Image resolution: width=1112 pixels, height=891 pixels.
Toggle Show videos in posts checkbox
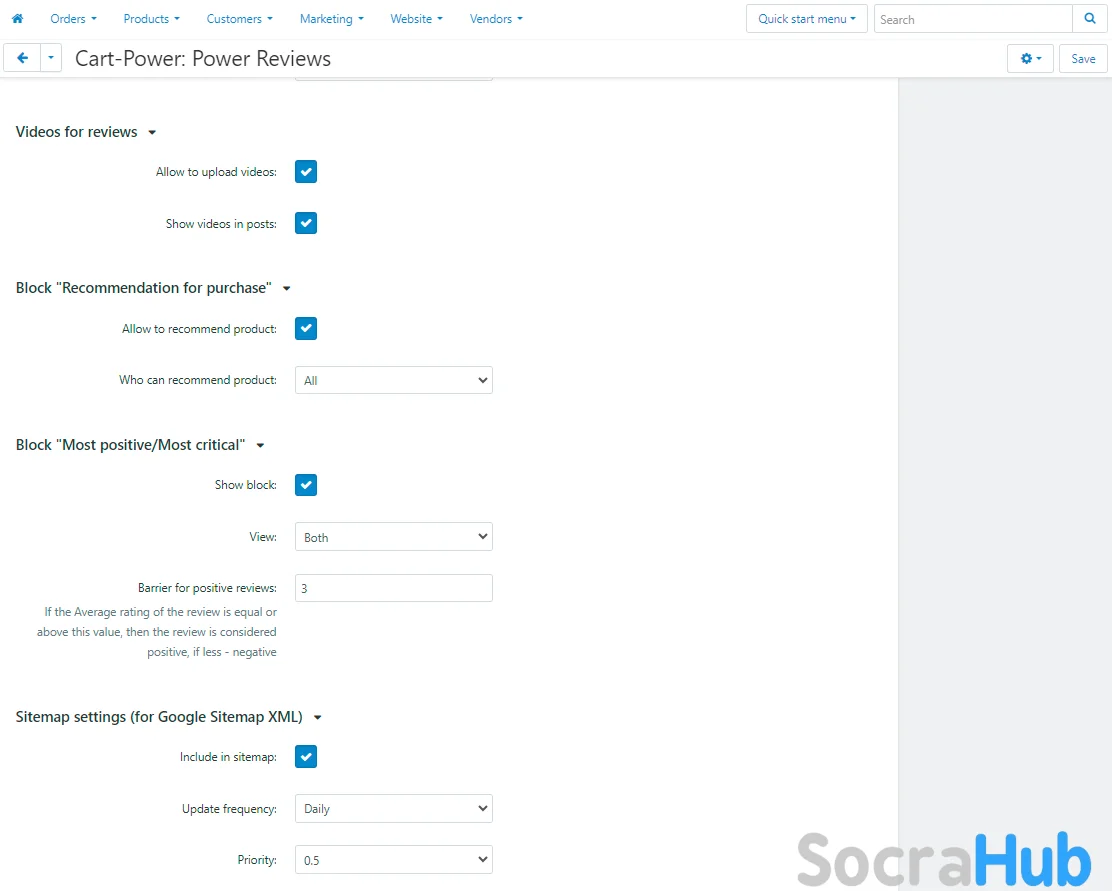(x=306, y=223)
